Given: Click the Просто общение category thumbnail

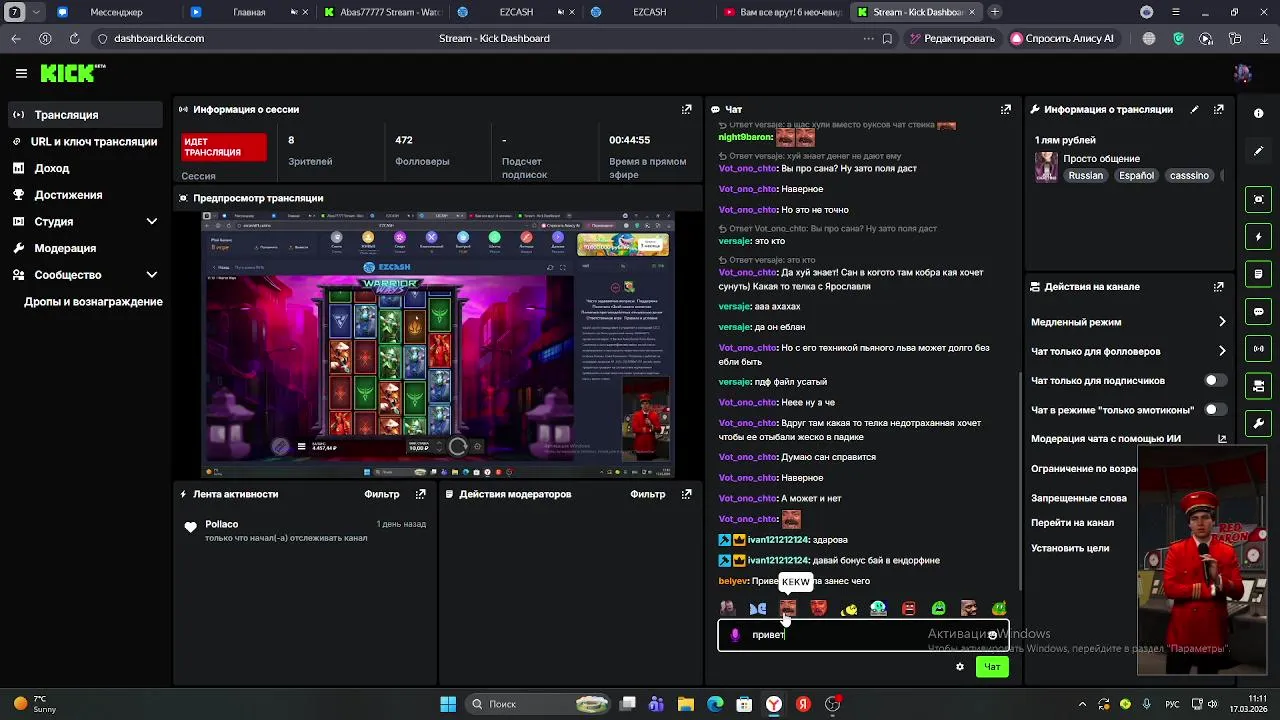Looking at the screenshot, I should click(1046, 167).
